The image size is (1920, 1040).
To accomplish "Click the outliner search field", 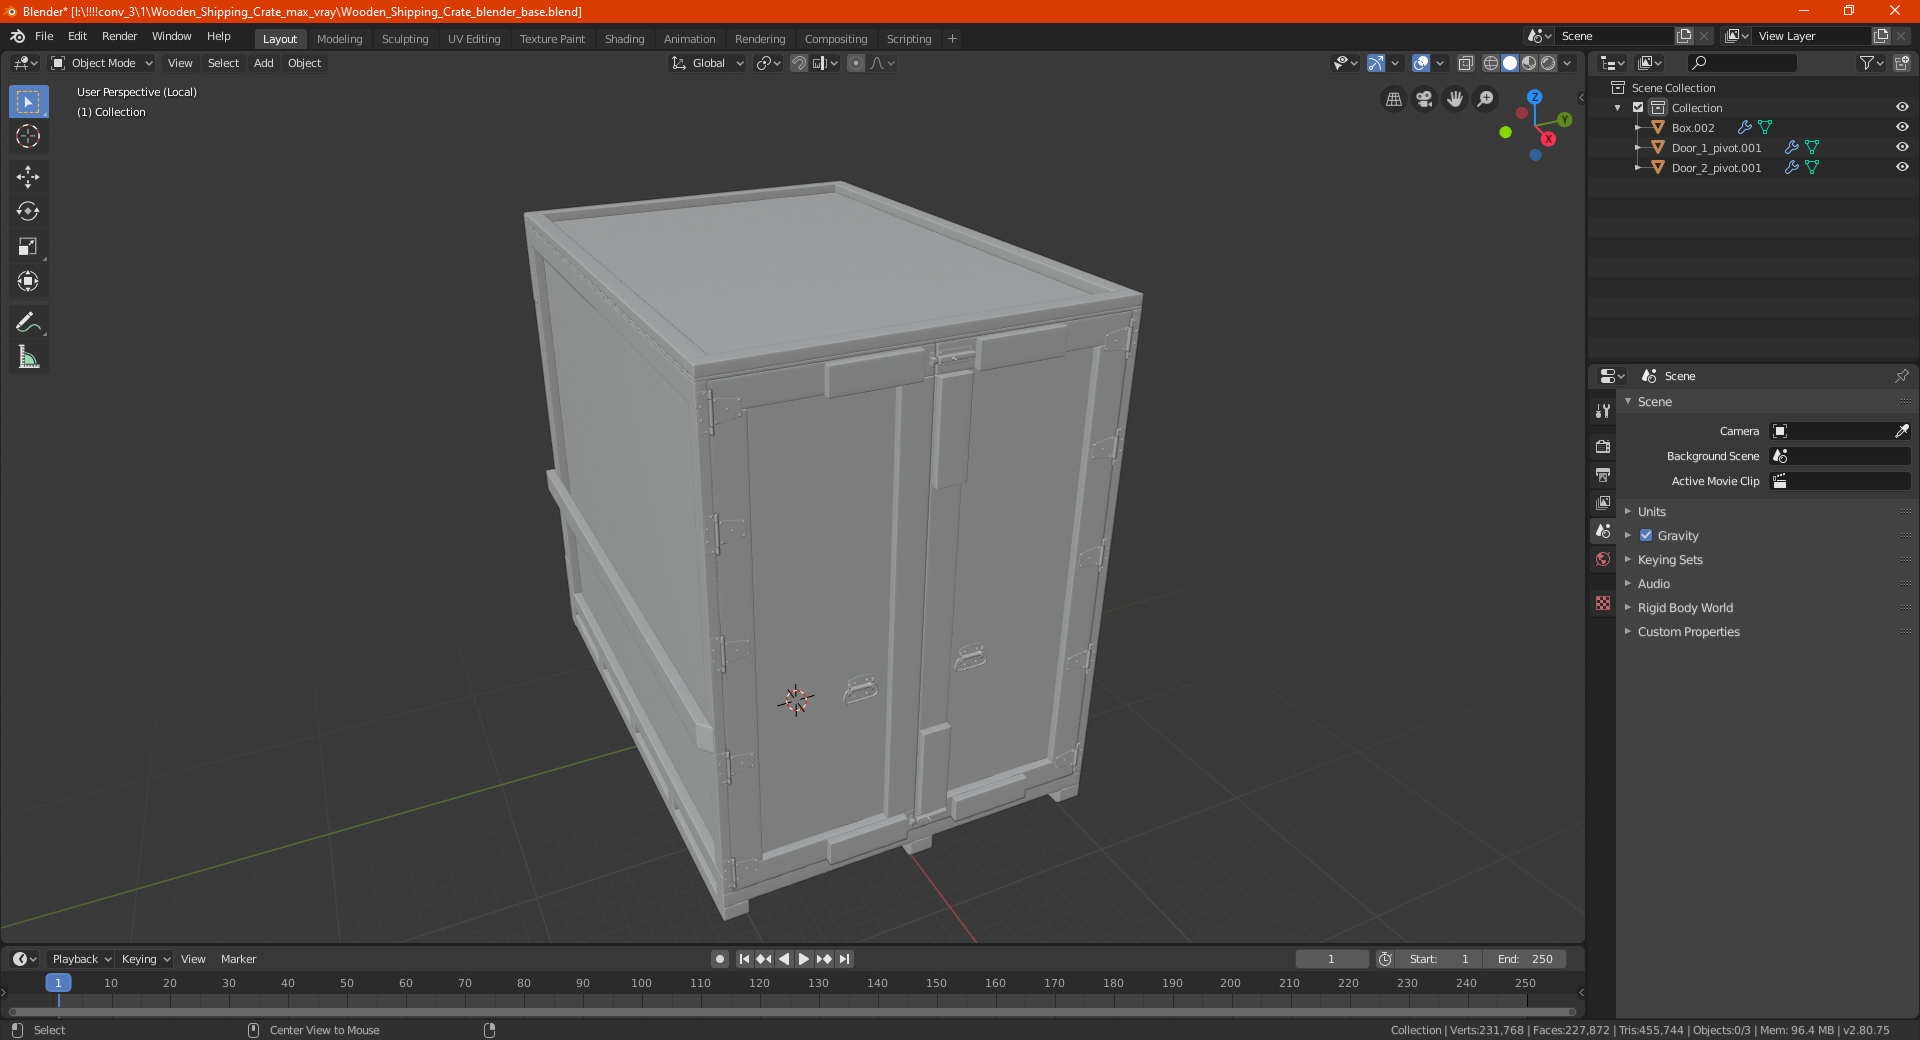I will tap(1742, 63).
